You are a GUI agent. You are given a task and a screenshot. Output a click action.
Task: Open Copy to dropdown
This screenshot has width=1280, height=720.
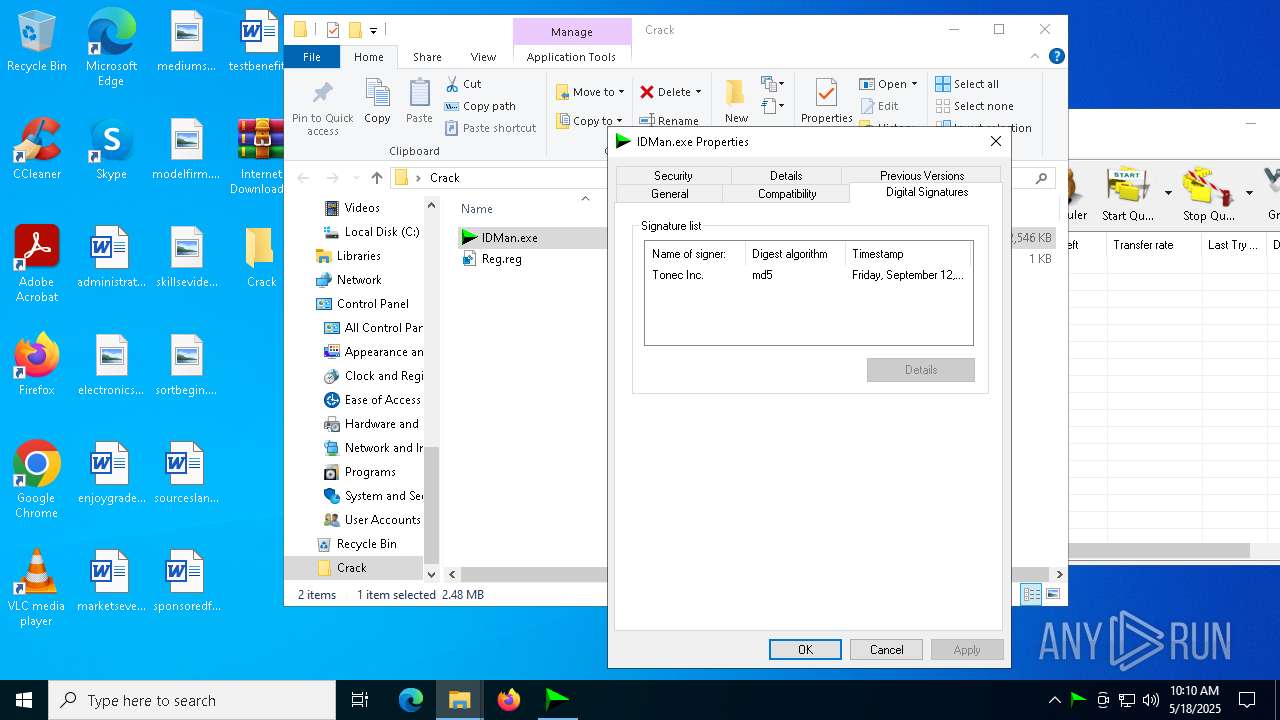pos(590,121)
